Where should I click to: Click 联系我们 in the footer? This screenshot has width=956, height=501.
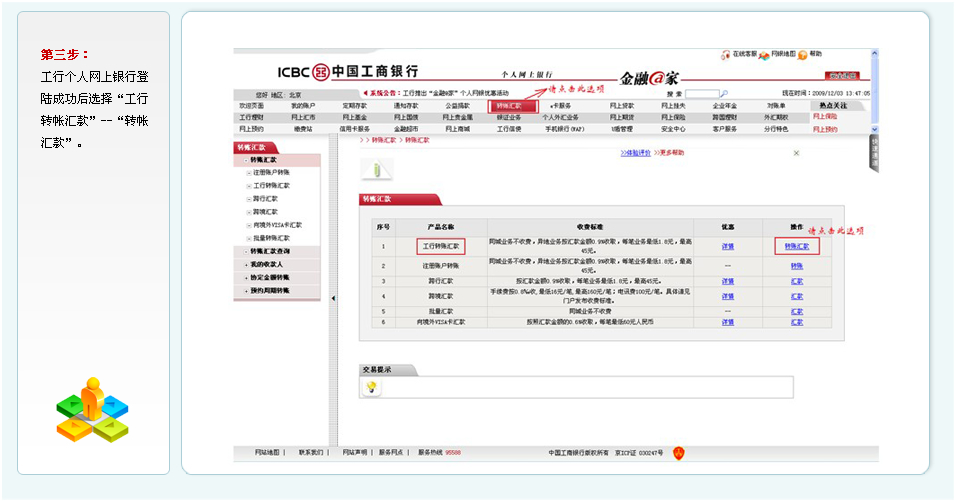(x=311, y=452)
